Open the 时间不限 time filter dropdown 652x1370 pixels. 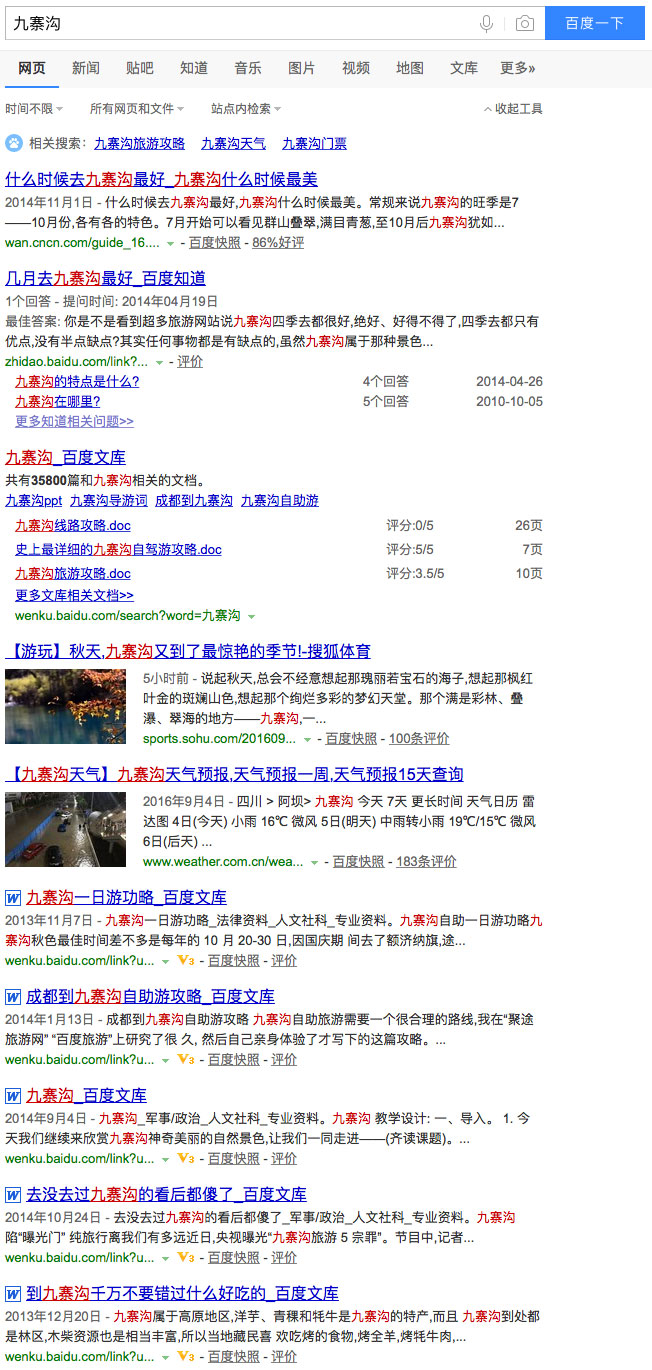[34, 108]
